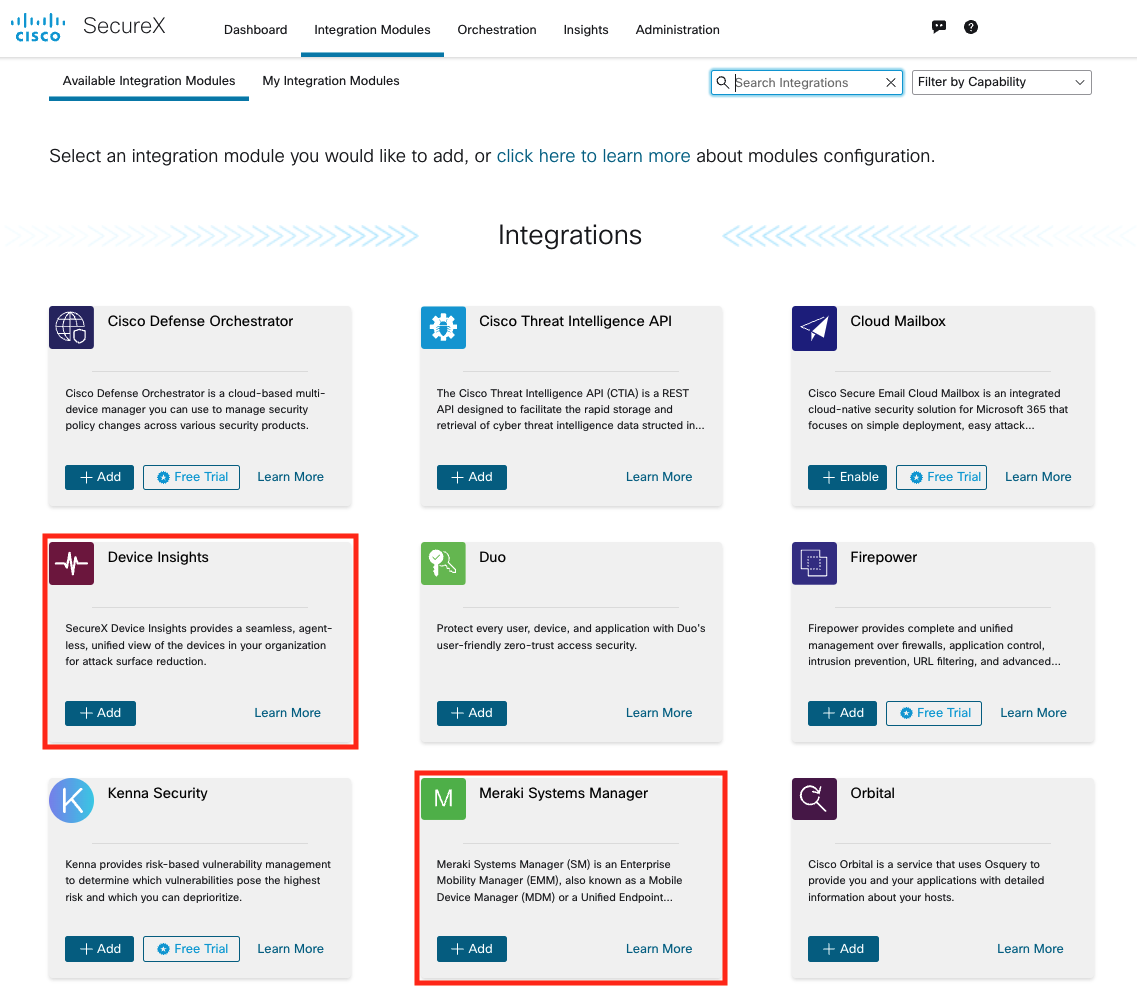Follow the 'click here to learn more' link
The image size is (1137, 1000).
[593, 156]
